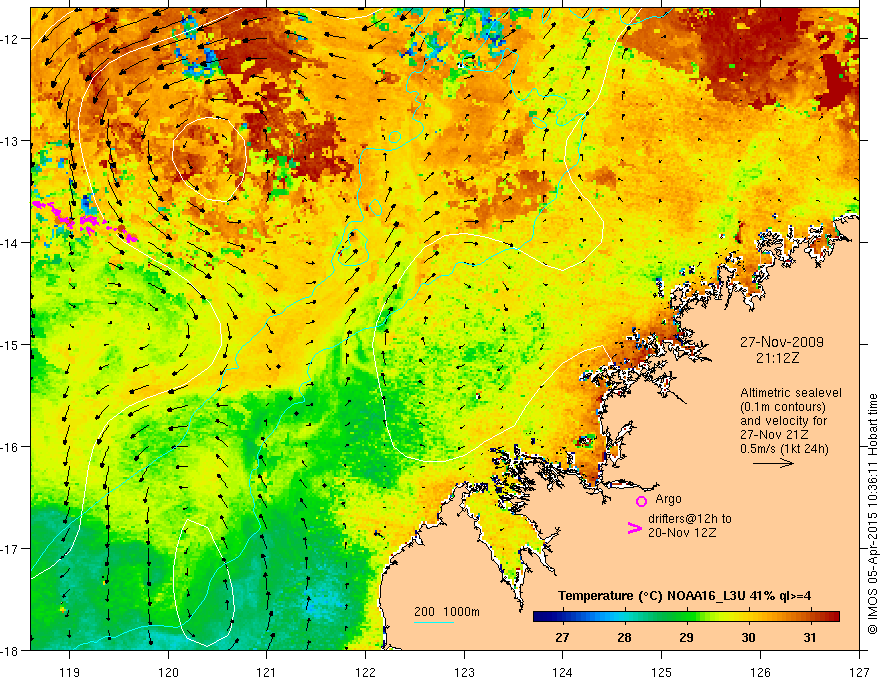This screenshot has width=880, height=680.
Task: Pick the cyan 28°C colorbar section
Action: click(x=624, y=617)
